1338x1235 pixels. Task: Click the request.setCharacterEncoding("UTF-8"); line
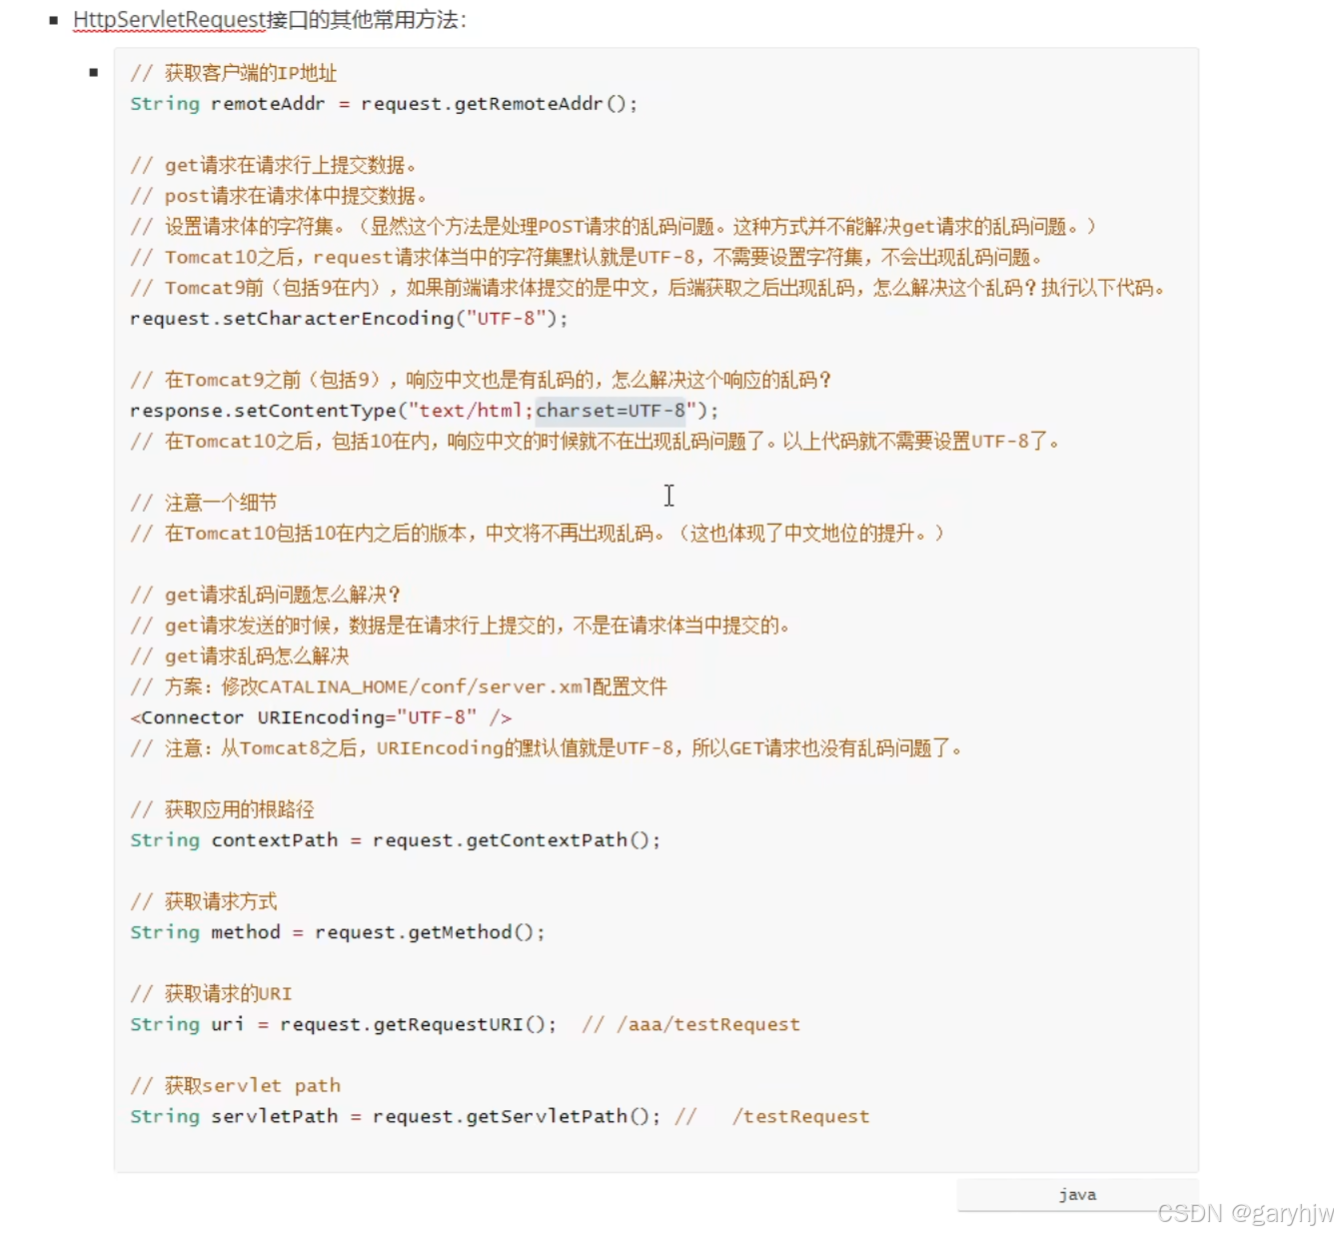[349, 318]
